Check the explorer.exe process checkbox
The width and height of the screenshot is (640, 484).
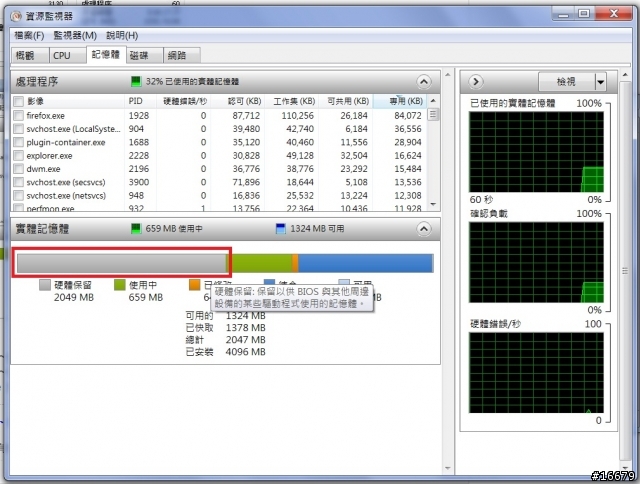coord(18,155)
